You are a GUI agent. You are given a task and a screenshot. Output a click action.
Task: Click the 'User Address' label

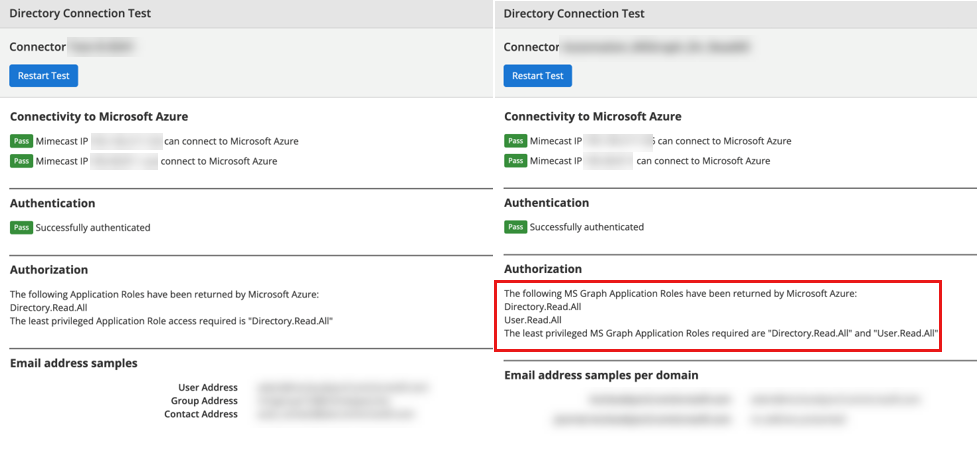click(207, 387)
